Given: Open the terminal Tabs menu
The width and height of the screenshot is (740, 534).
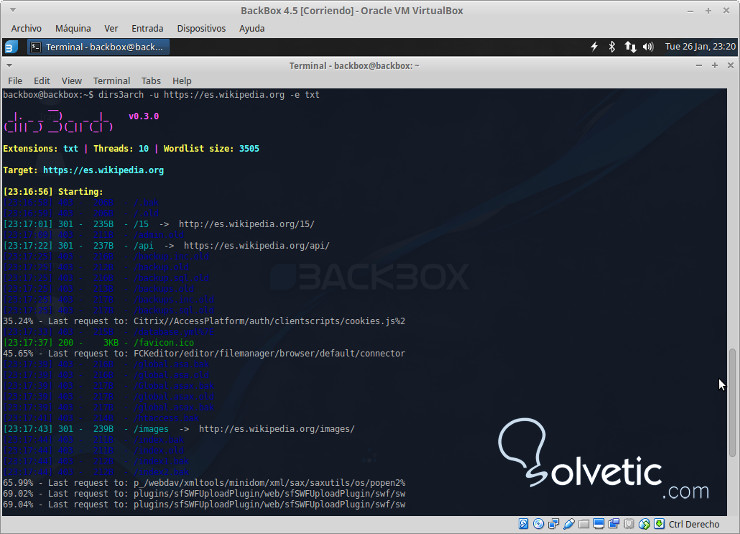Looking at the screenshot, I should click(151, 81).
